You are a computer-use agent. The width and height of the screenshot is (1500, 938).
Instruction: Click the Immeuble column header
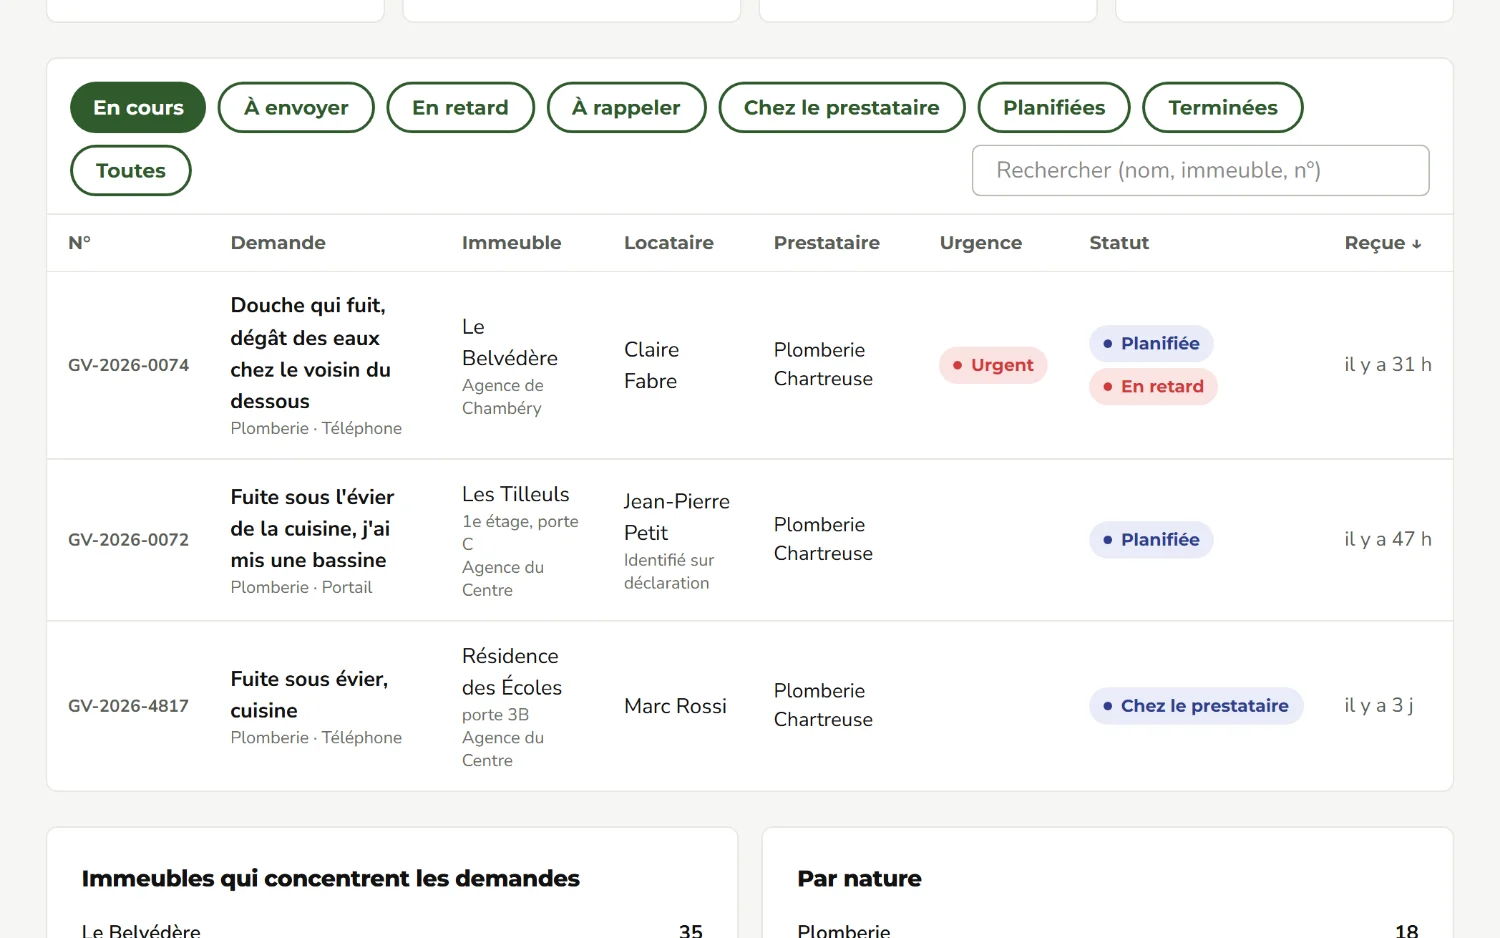(x=511, y=243)
